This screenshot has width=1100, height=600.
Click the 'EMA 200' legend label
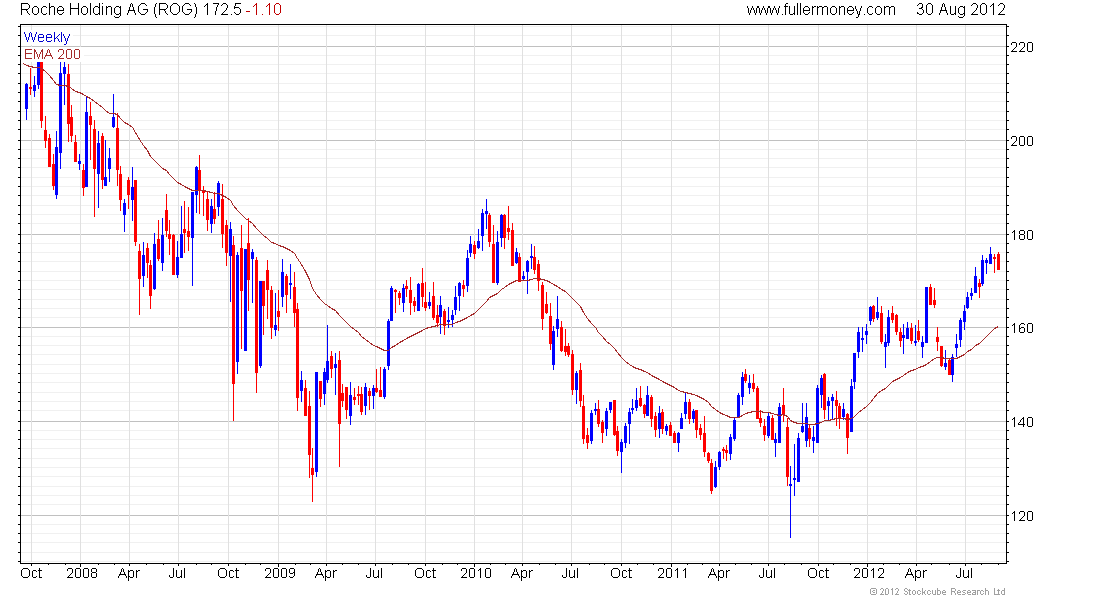point(52,54)
